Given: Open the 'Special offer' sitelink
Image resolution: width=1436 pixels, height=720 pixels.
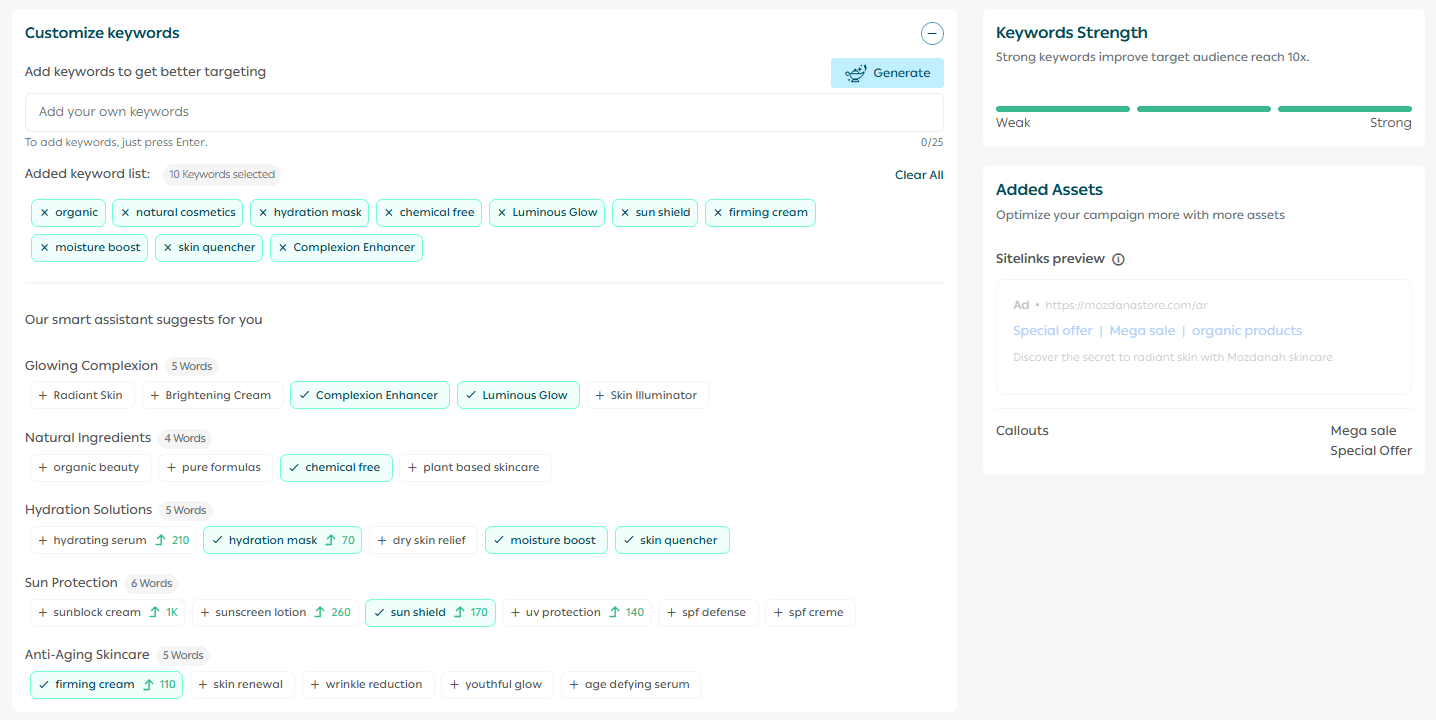Looking at the screenshot, I should pos(1052,331).
